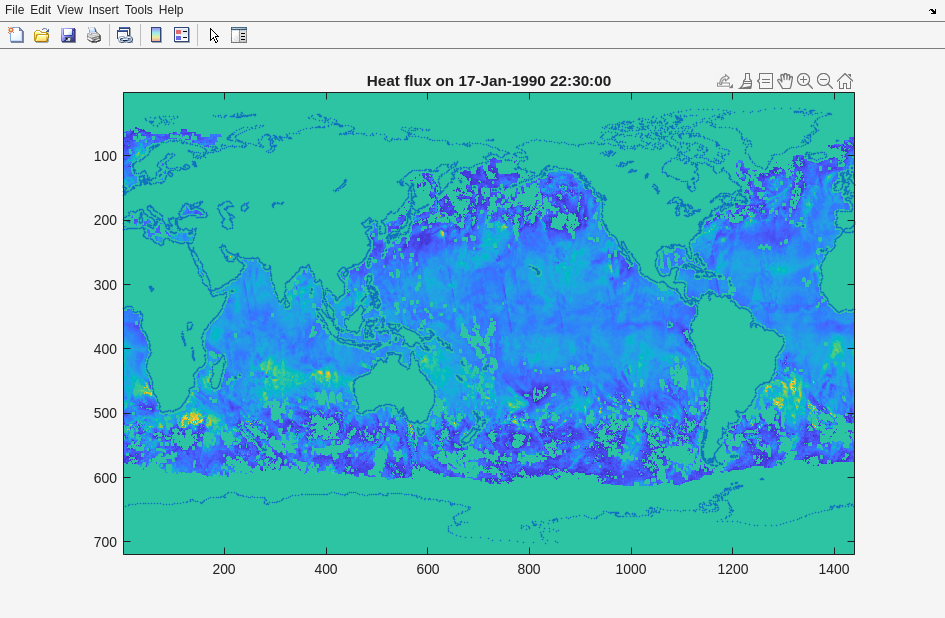Screen dimensions: 945x618
Task: Print the figure using the printer icon
Action: point(94,35)
